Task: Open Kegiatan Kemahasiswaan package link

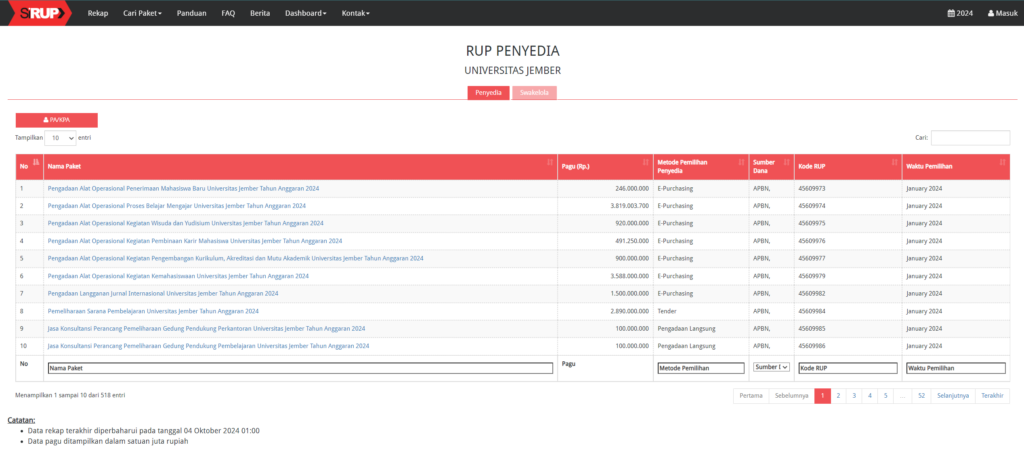Action: 178,275
